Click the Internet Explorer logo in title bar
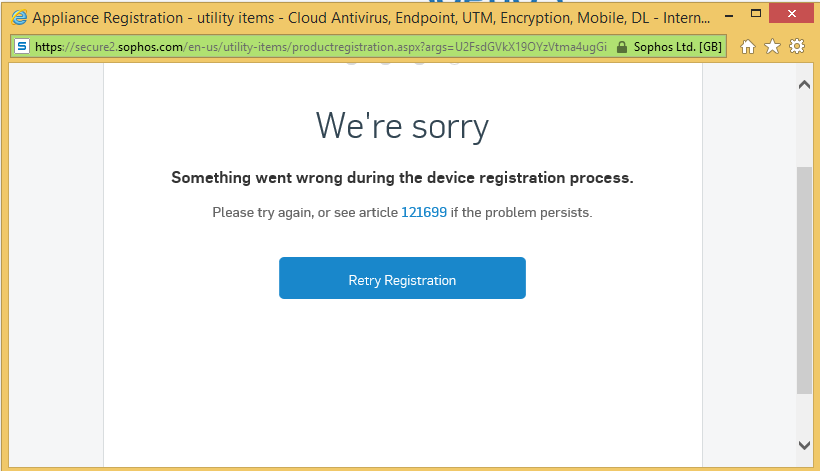Image resolution: width=820 pixels, height=471 pixels. click(x=19, y=18)
